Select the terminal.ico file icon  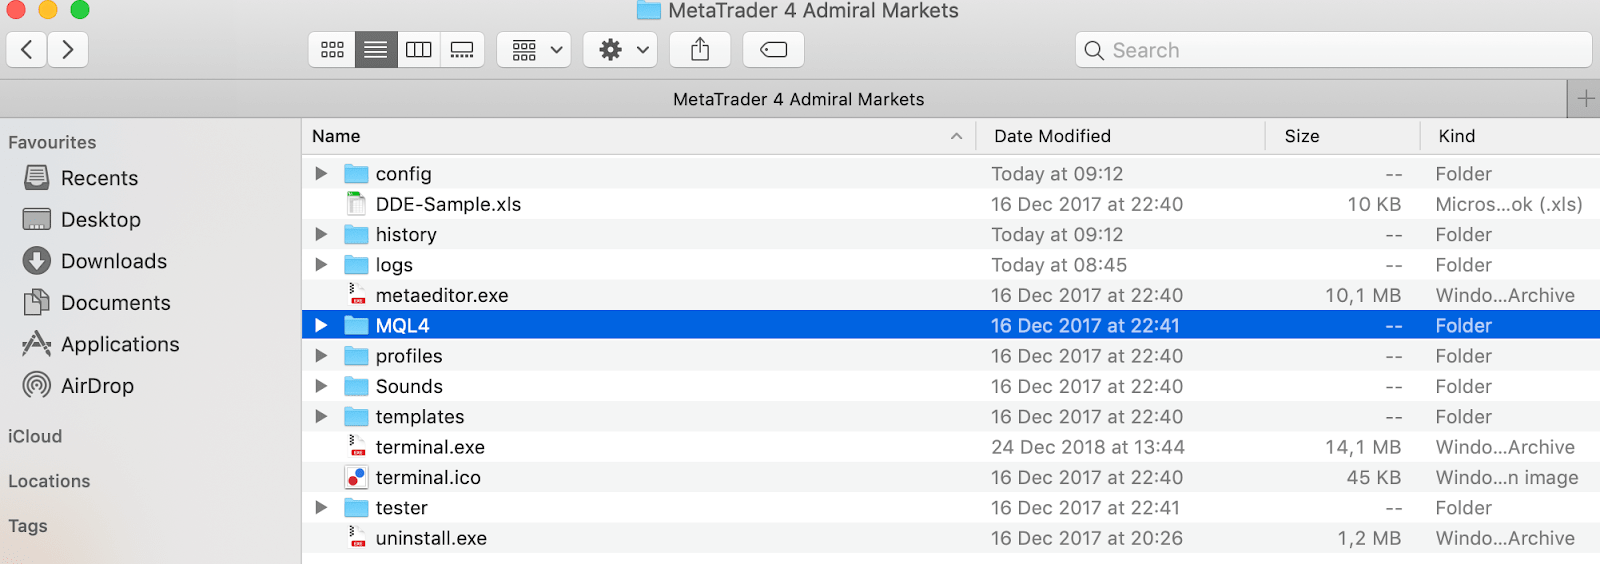(x=356, y=477)
